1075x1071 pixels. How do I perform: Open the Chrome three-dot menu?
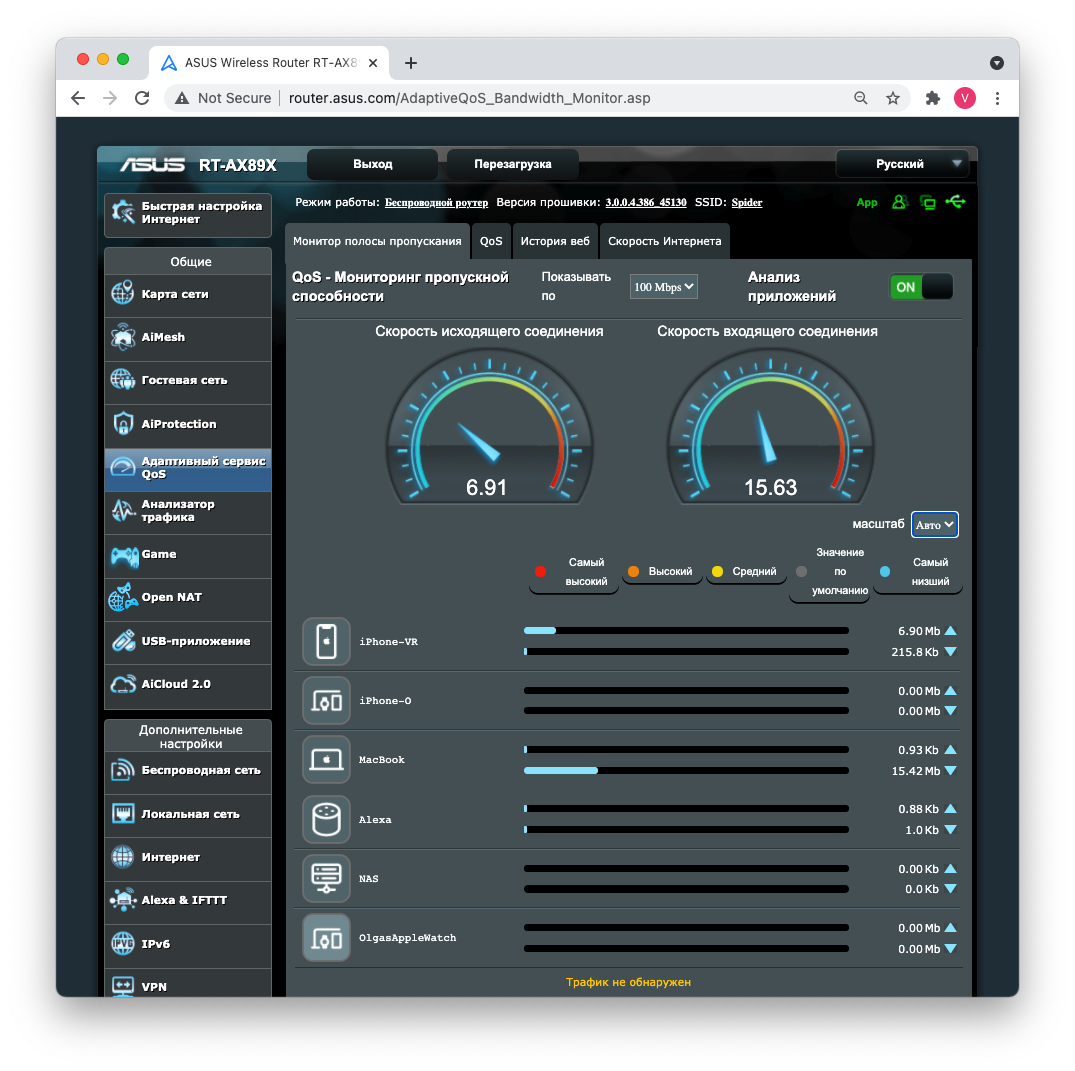coord(998,98)
